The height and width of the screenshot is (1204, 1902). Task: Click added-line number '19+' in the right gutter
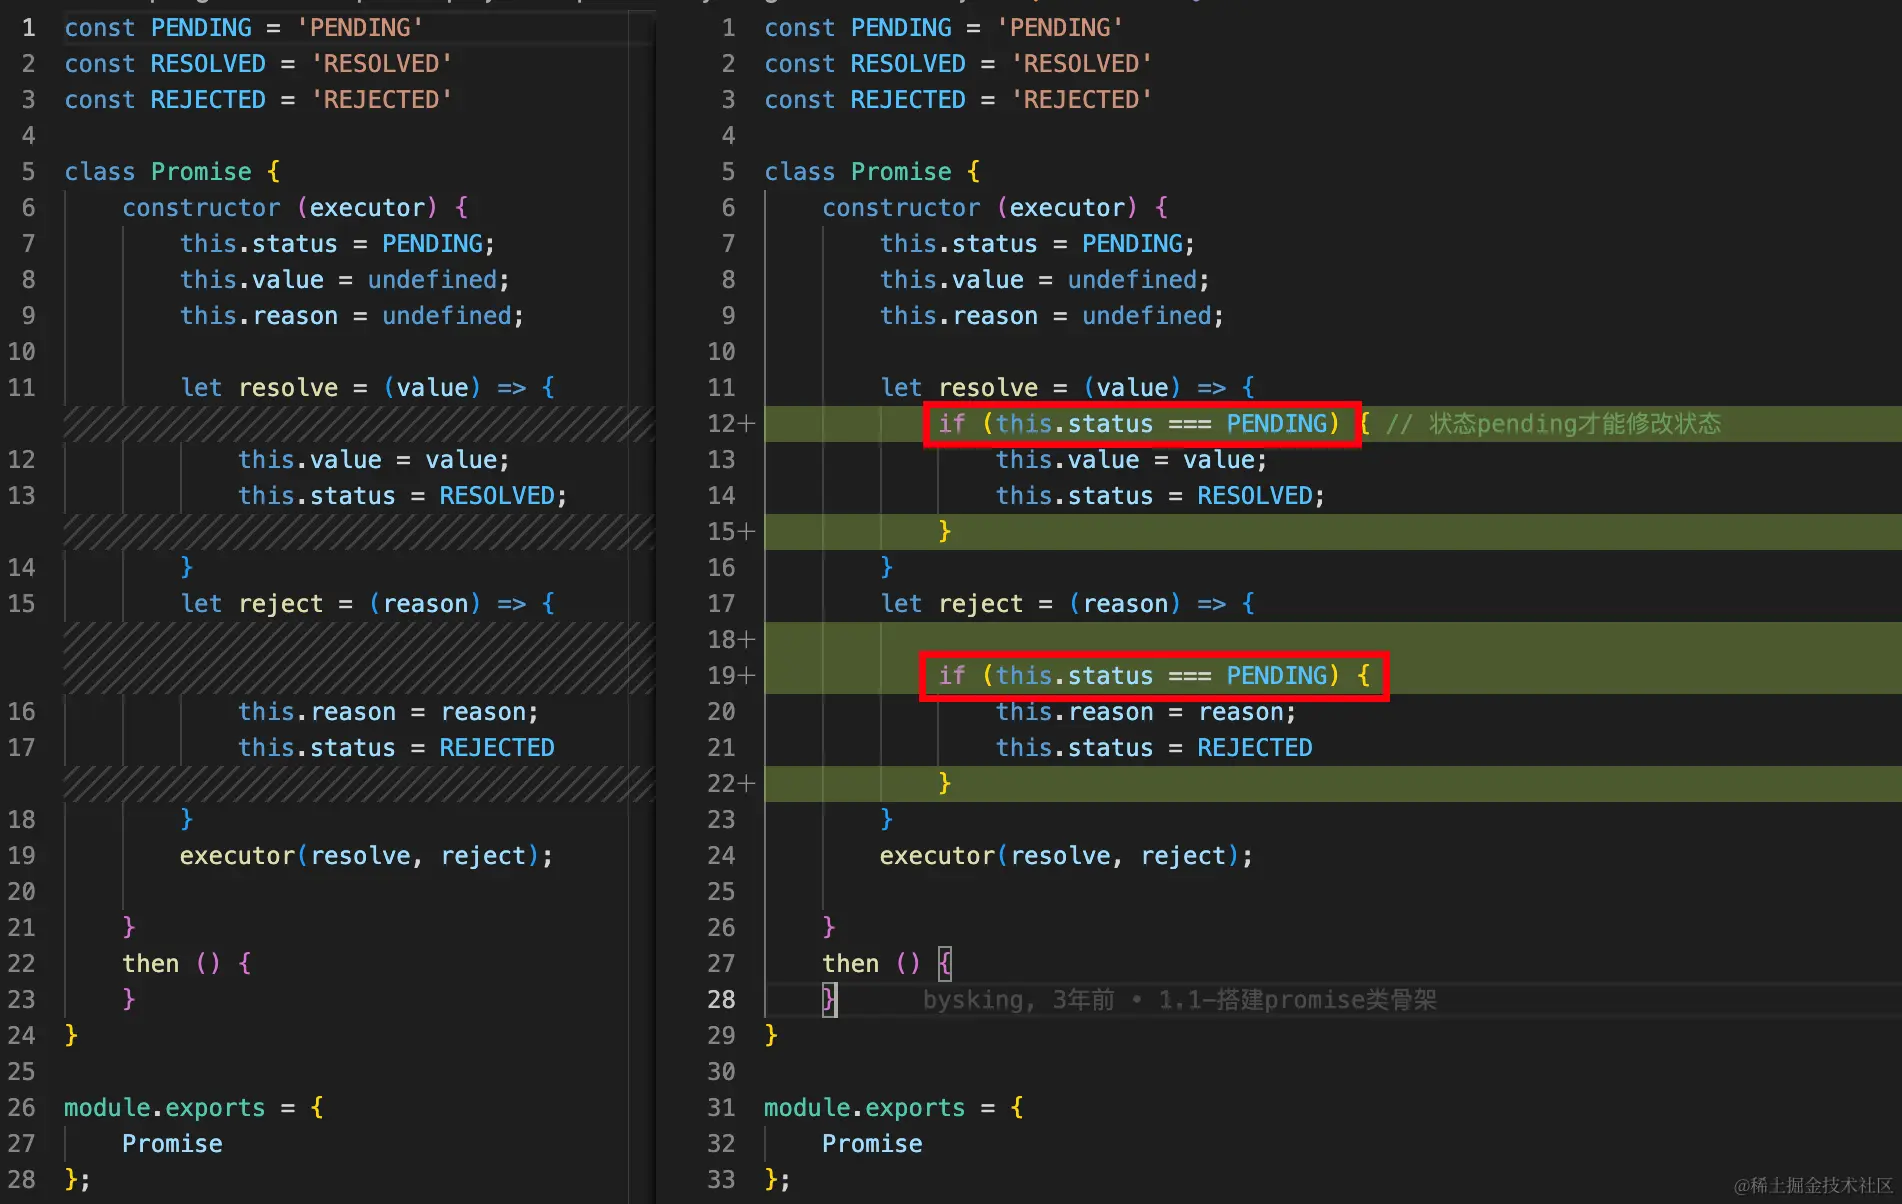tap(731, 676)
